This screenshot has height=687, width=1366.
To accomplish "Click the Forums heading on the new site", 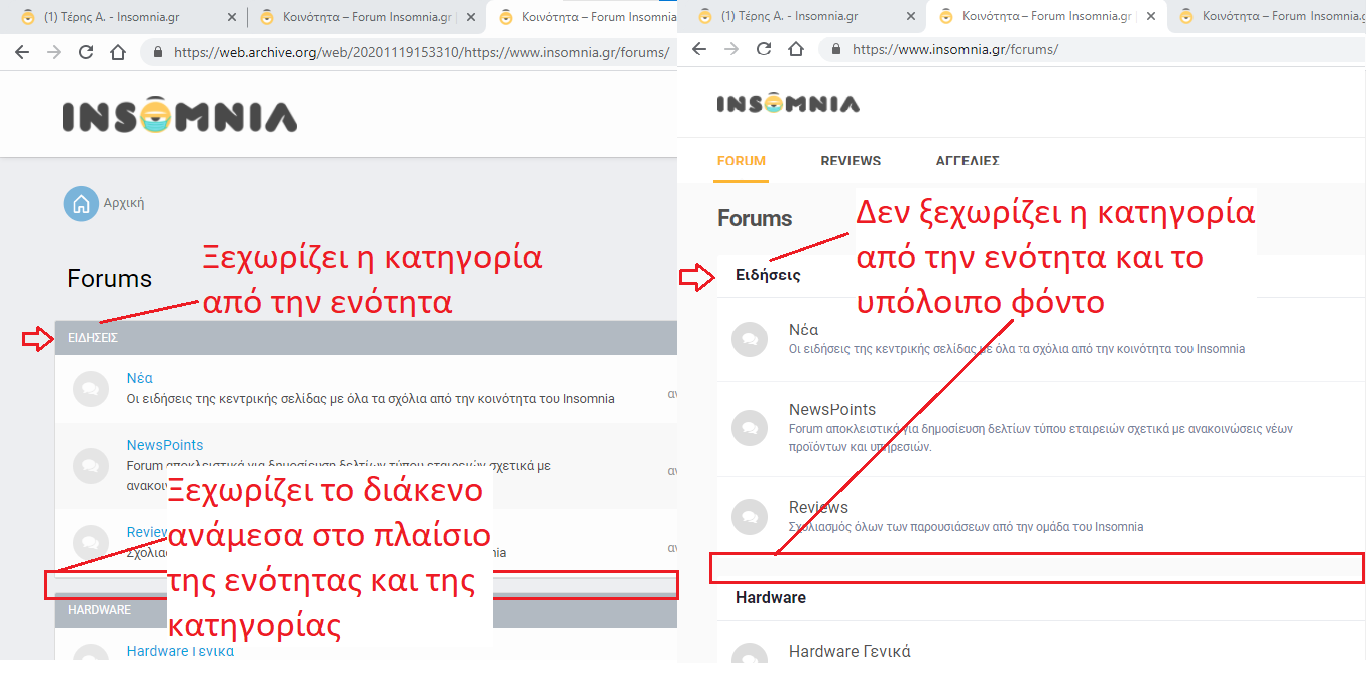I will pyautogui.click(x=755, y=218).
